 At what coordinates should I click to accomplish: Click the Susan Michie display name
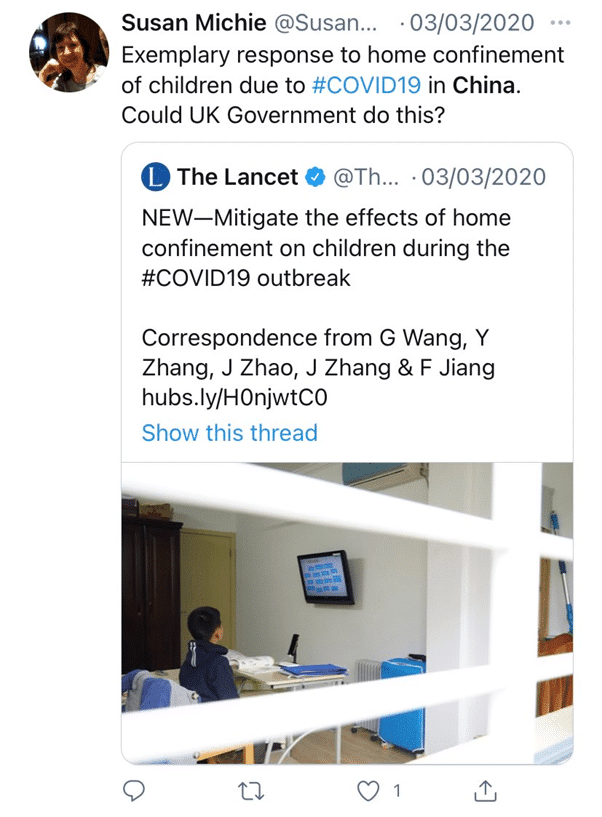(194, 23)
